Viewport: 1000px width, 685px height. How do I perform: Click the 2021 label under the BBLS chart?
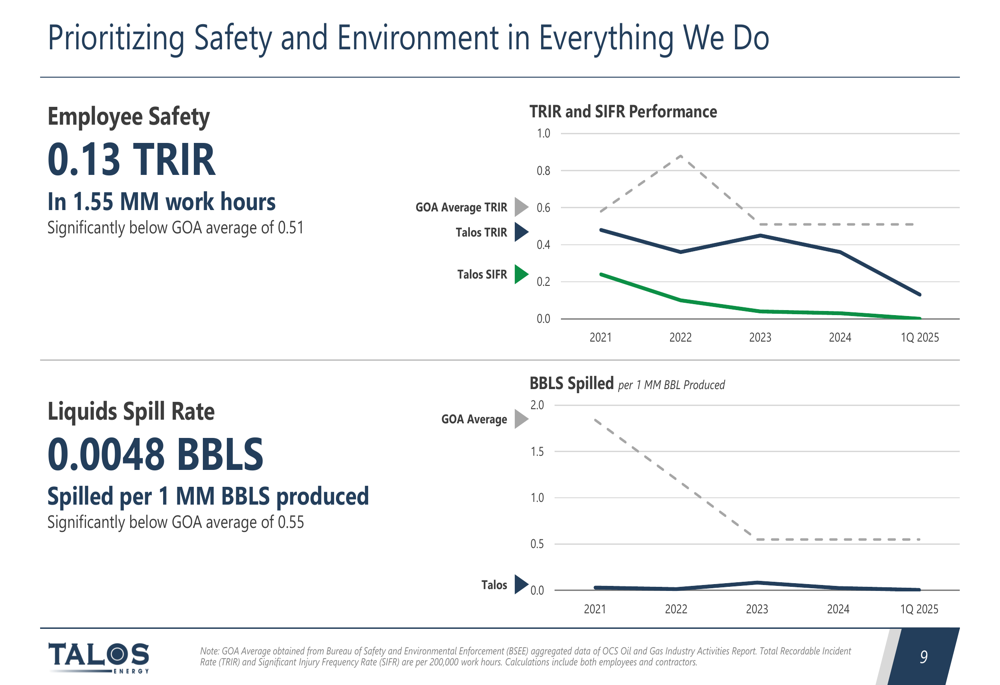[x=595, y=609]
